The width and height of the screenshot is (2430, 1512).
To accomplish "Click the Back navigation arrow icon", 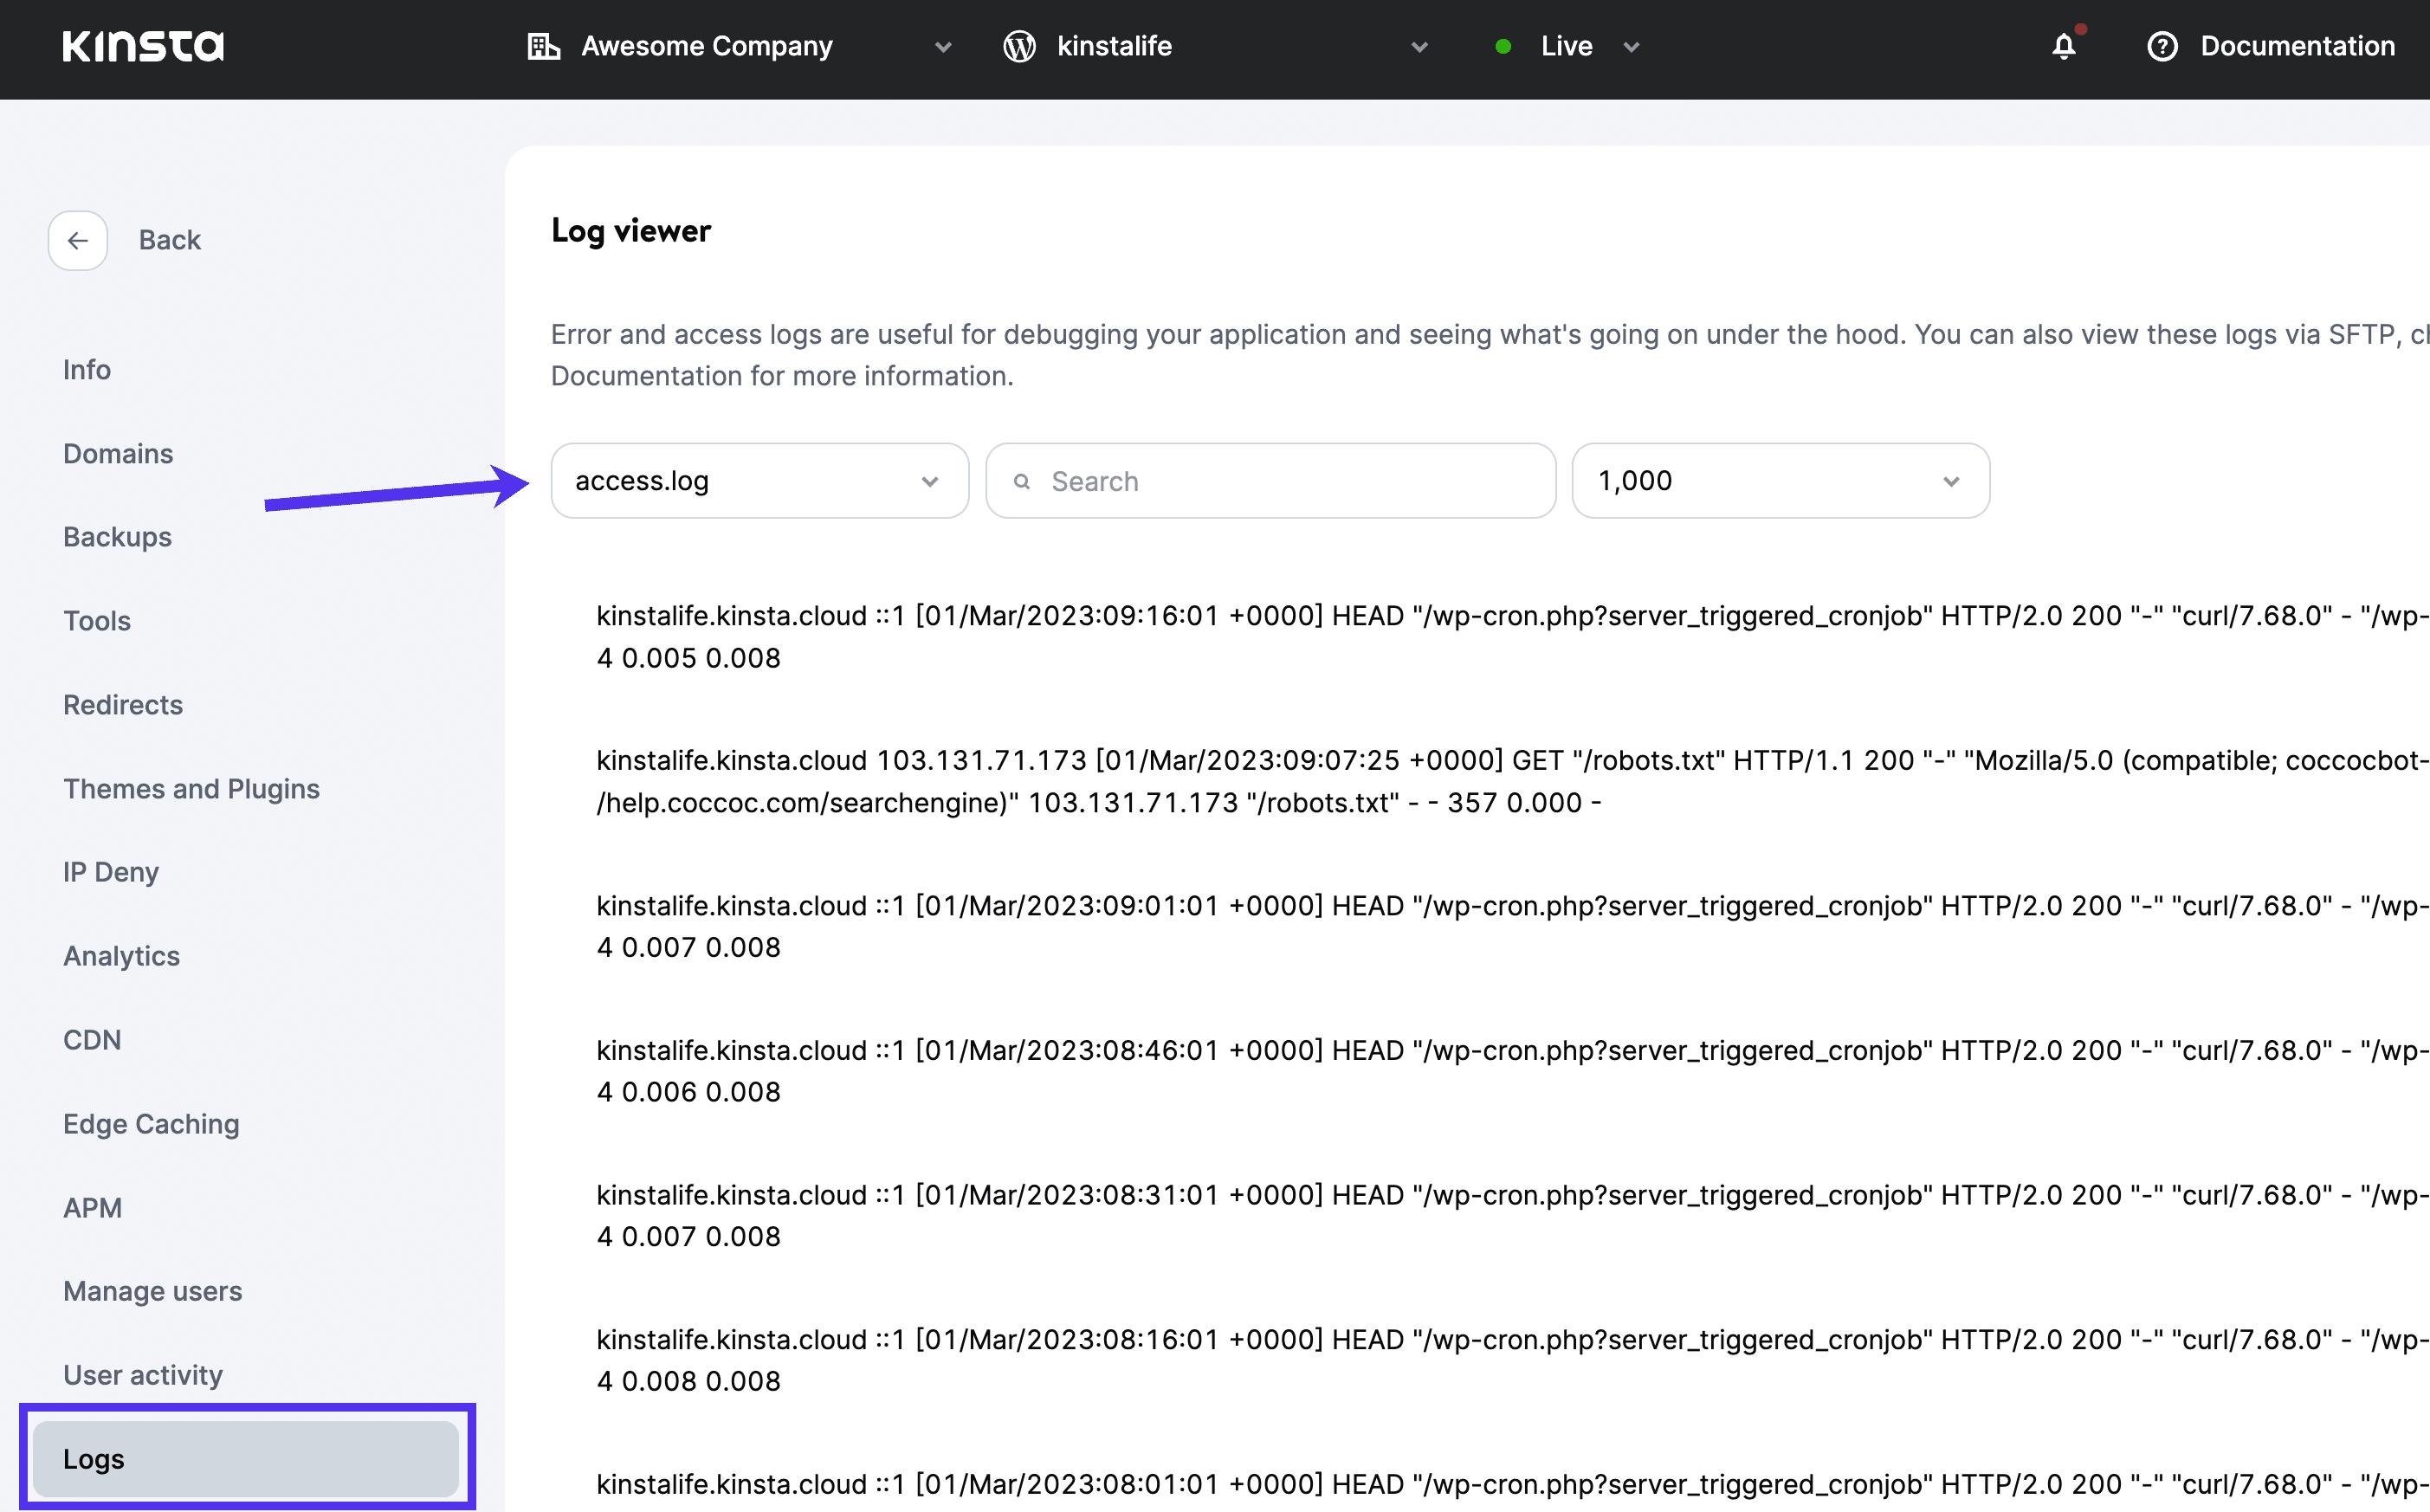I will (x=77, y=239).
